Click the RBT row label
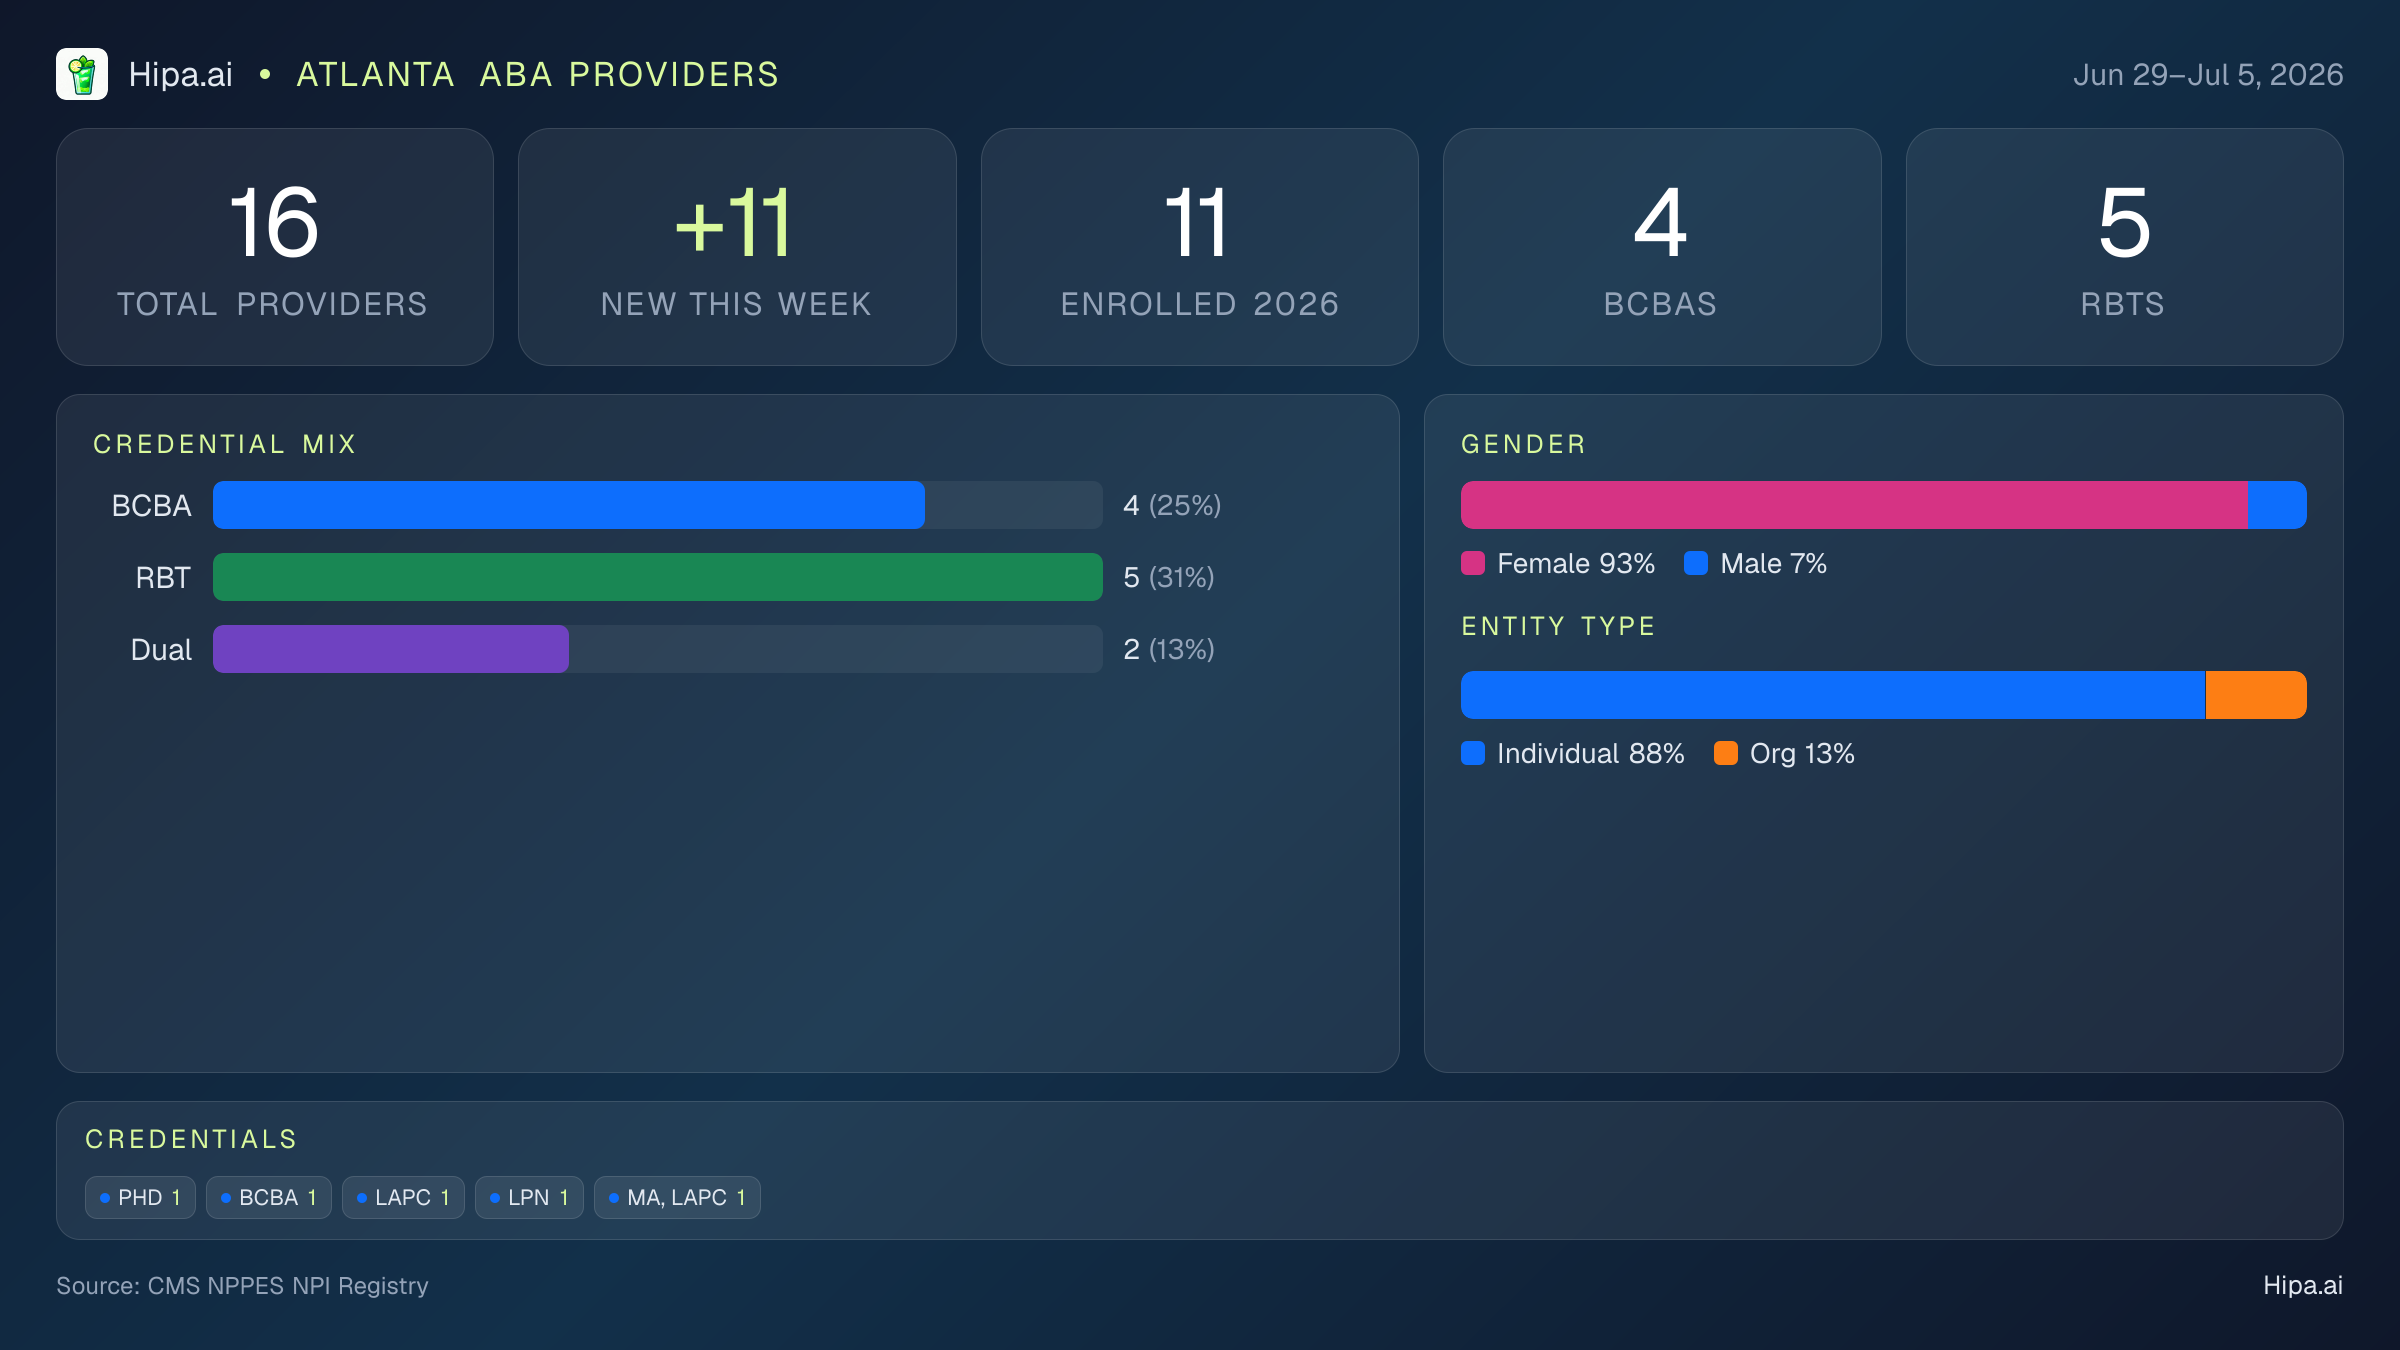2400x1350 pixels. tap(163, 578)
